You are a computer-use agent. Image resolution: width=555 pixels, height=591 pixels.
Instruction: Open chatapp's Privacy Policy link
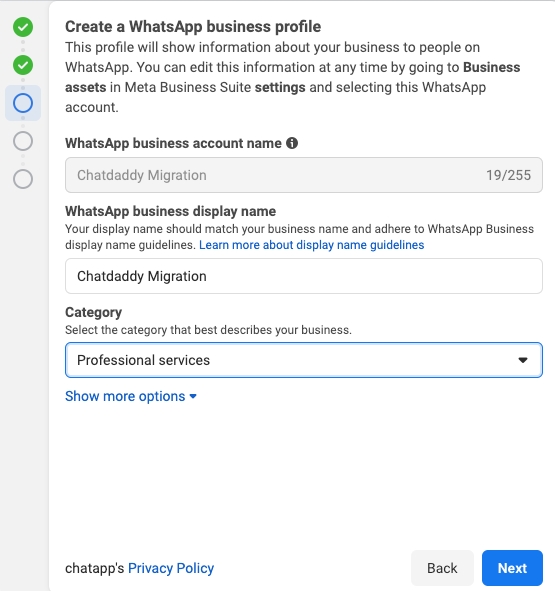[171, 568]
